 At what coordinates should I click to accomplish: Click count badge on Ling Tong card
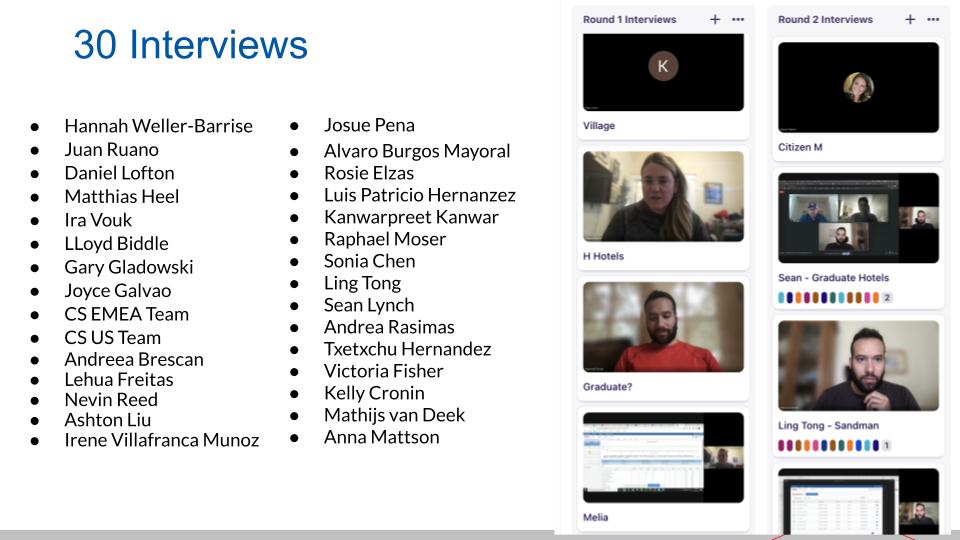pos(886,445)
